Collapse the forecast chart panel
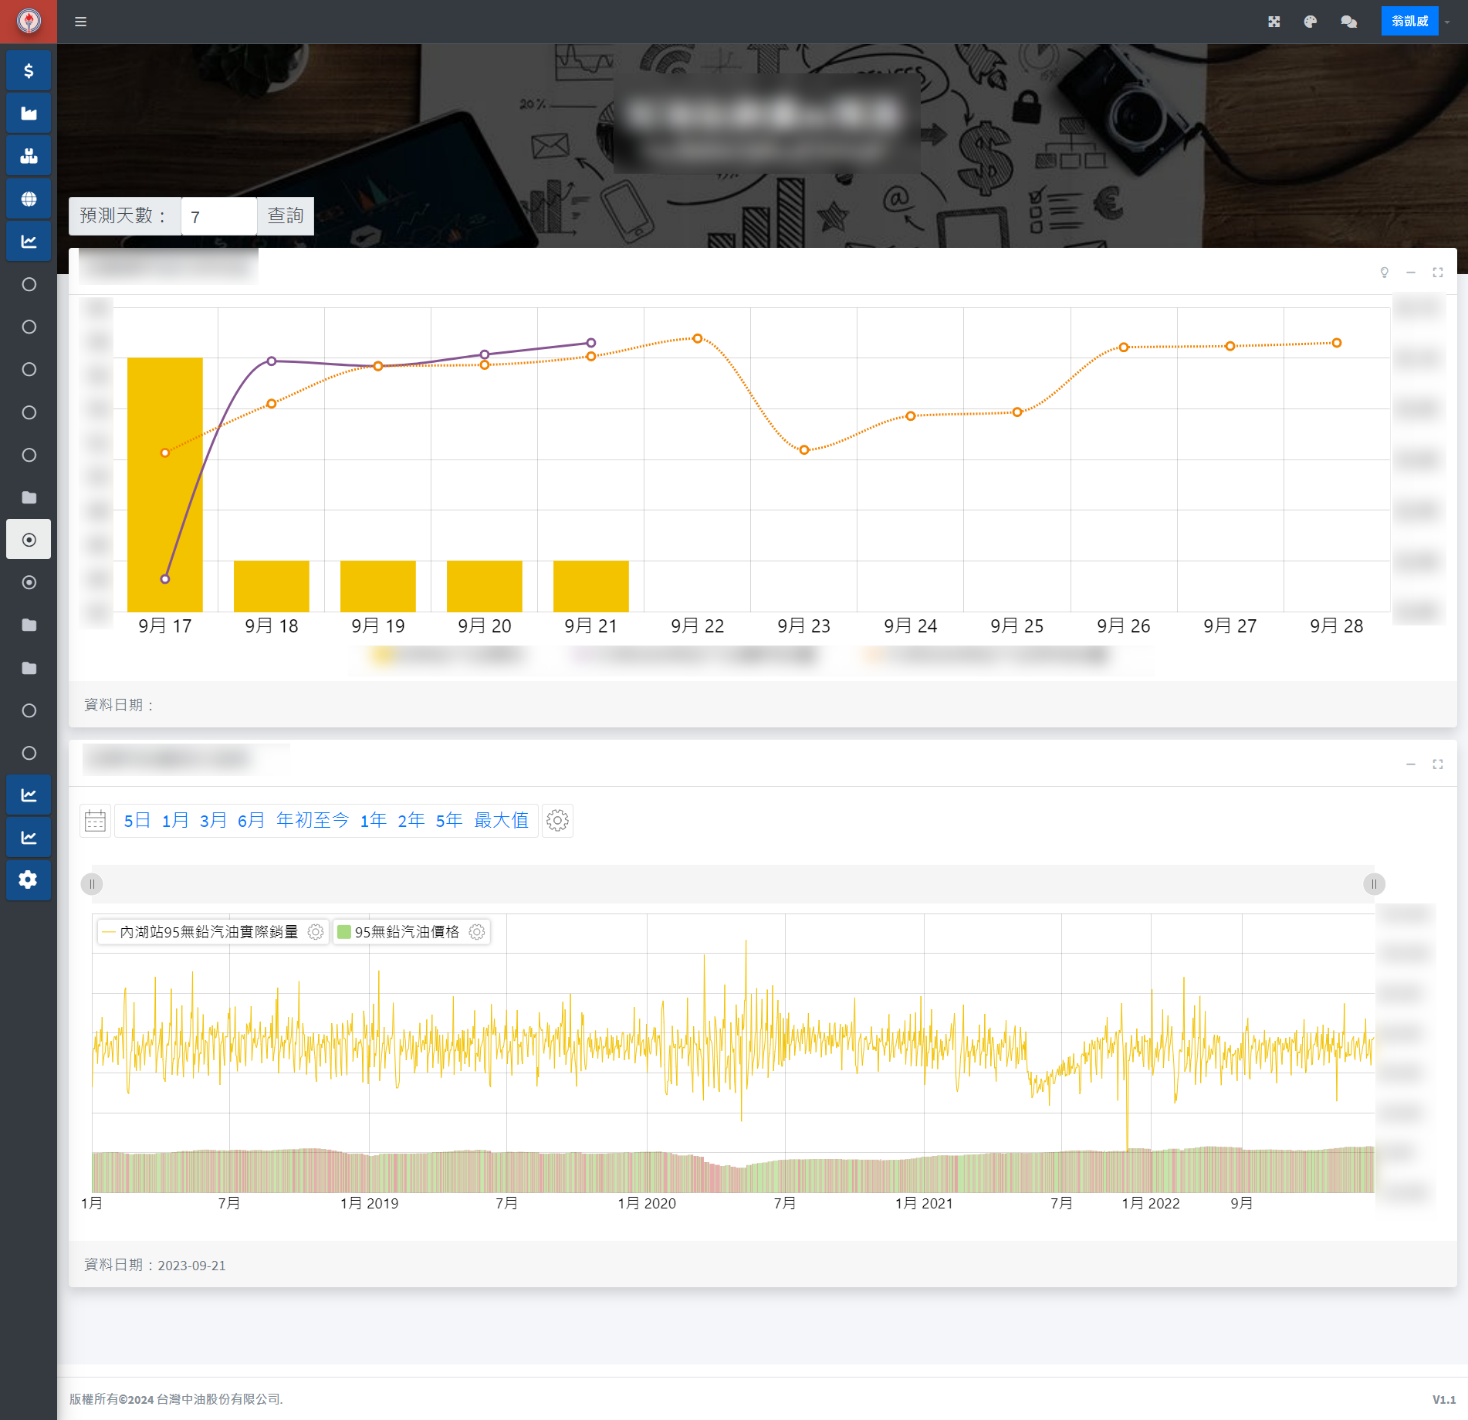1468x1420 pixels. coord(1411,272)
